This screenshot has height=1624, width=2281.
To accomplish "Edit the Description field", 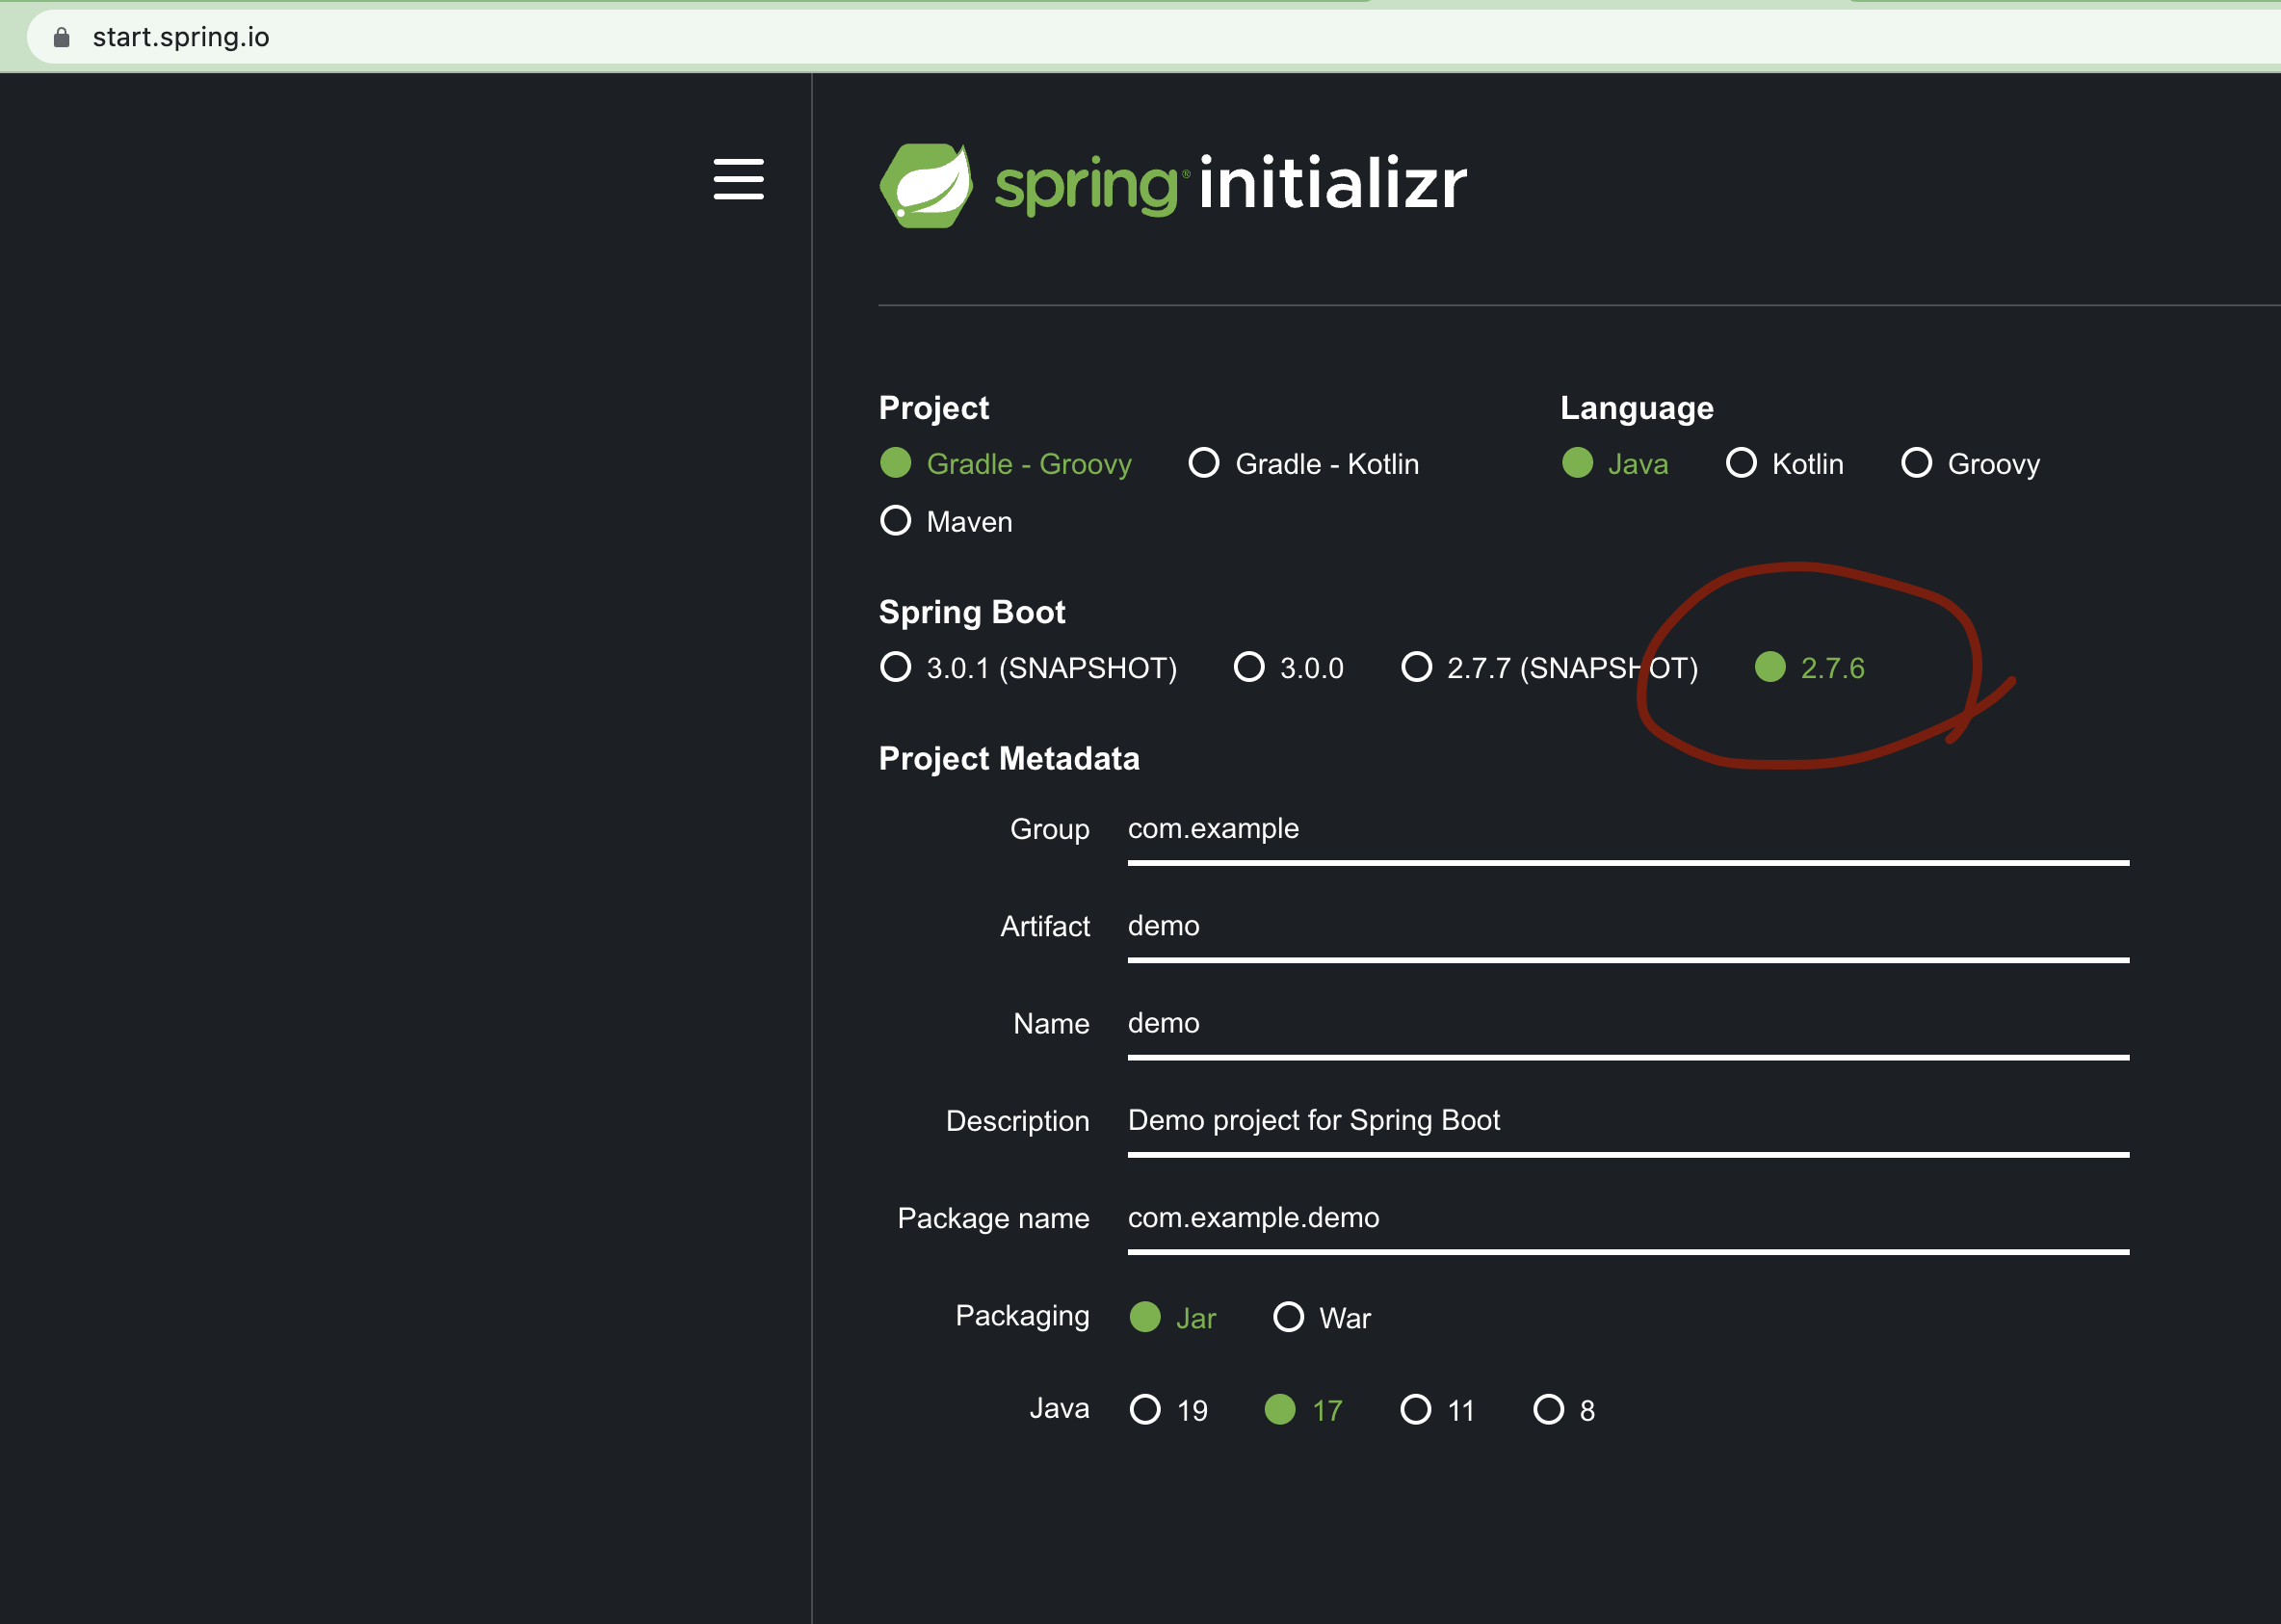I will click(1628, 1125).
